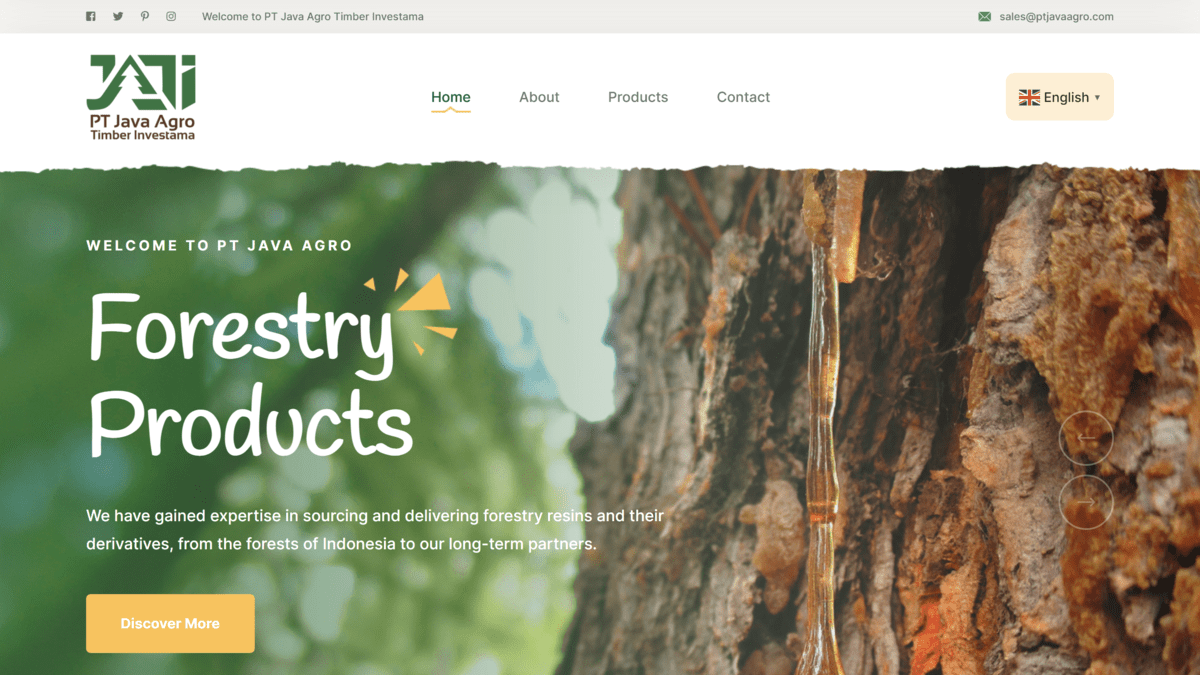Open the Twitter social icon
1200x675 pixels.
118,16
